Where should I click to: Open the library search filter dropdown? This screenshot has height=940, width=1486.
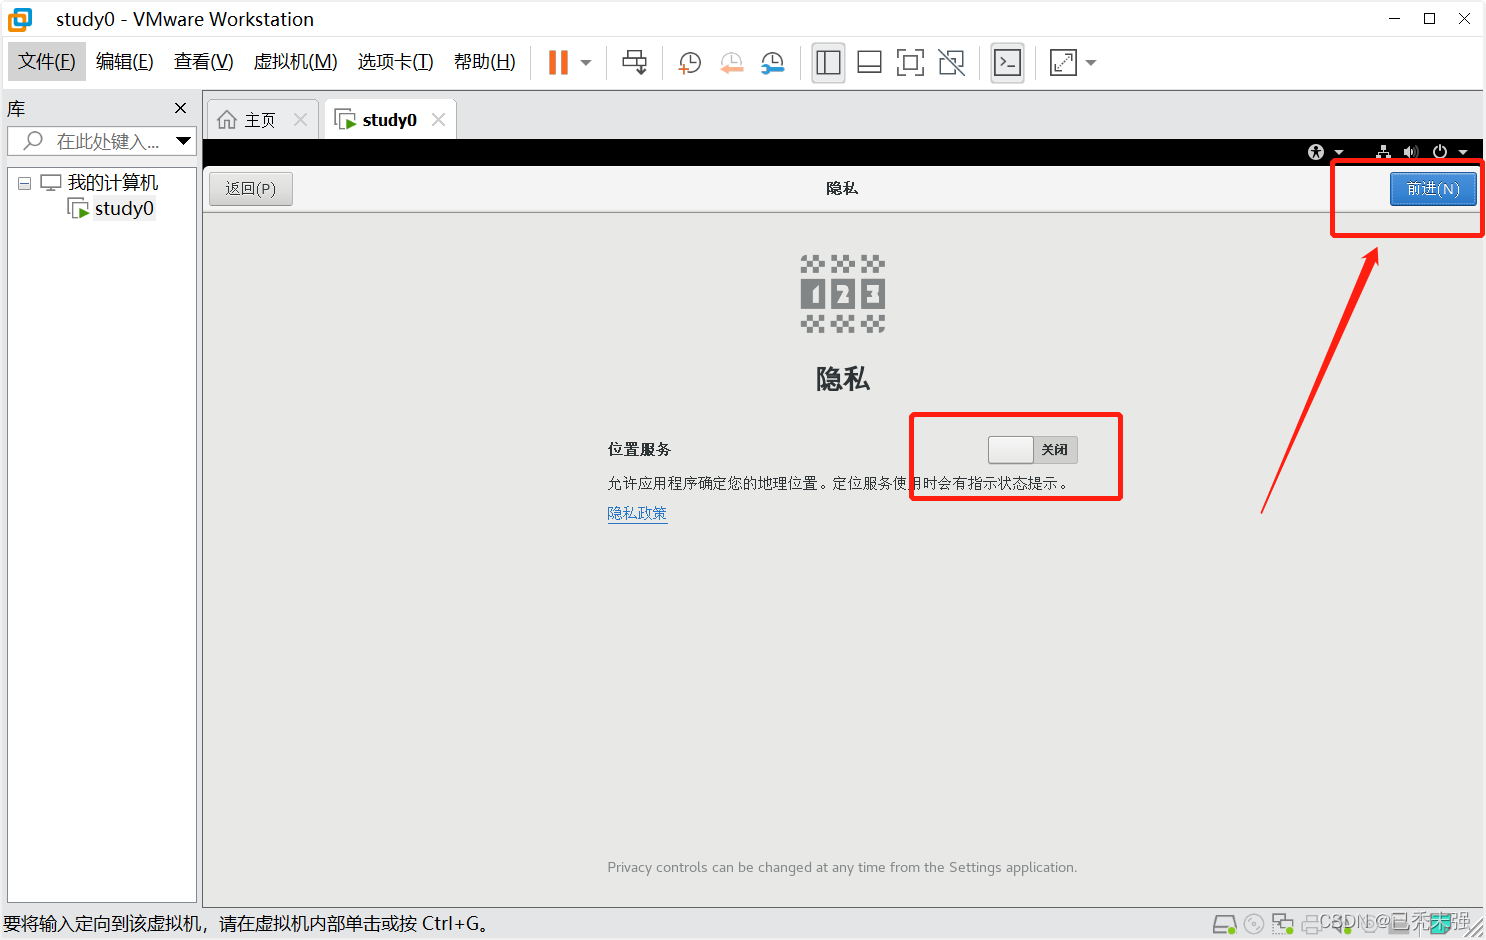click(184, 141)
